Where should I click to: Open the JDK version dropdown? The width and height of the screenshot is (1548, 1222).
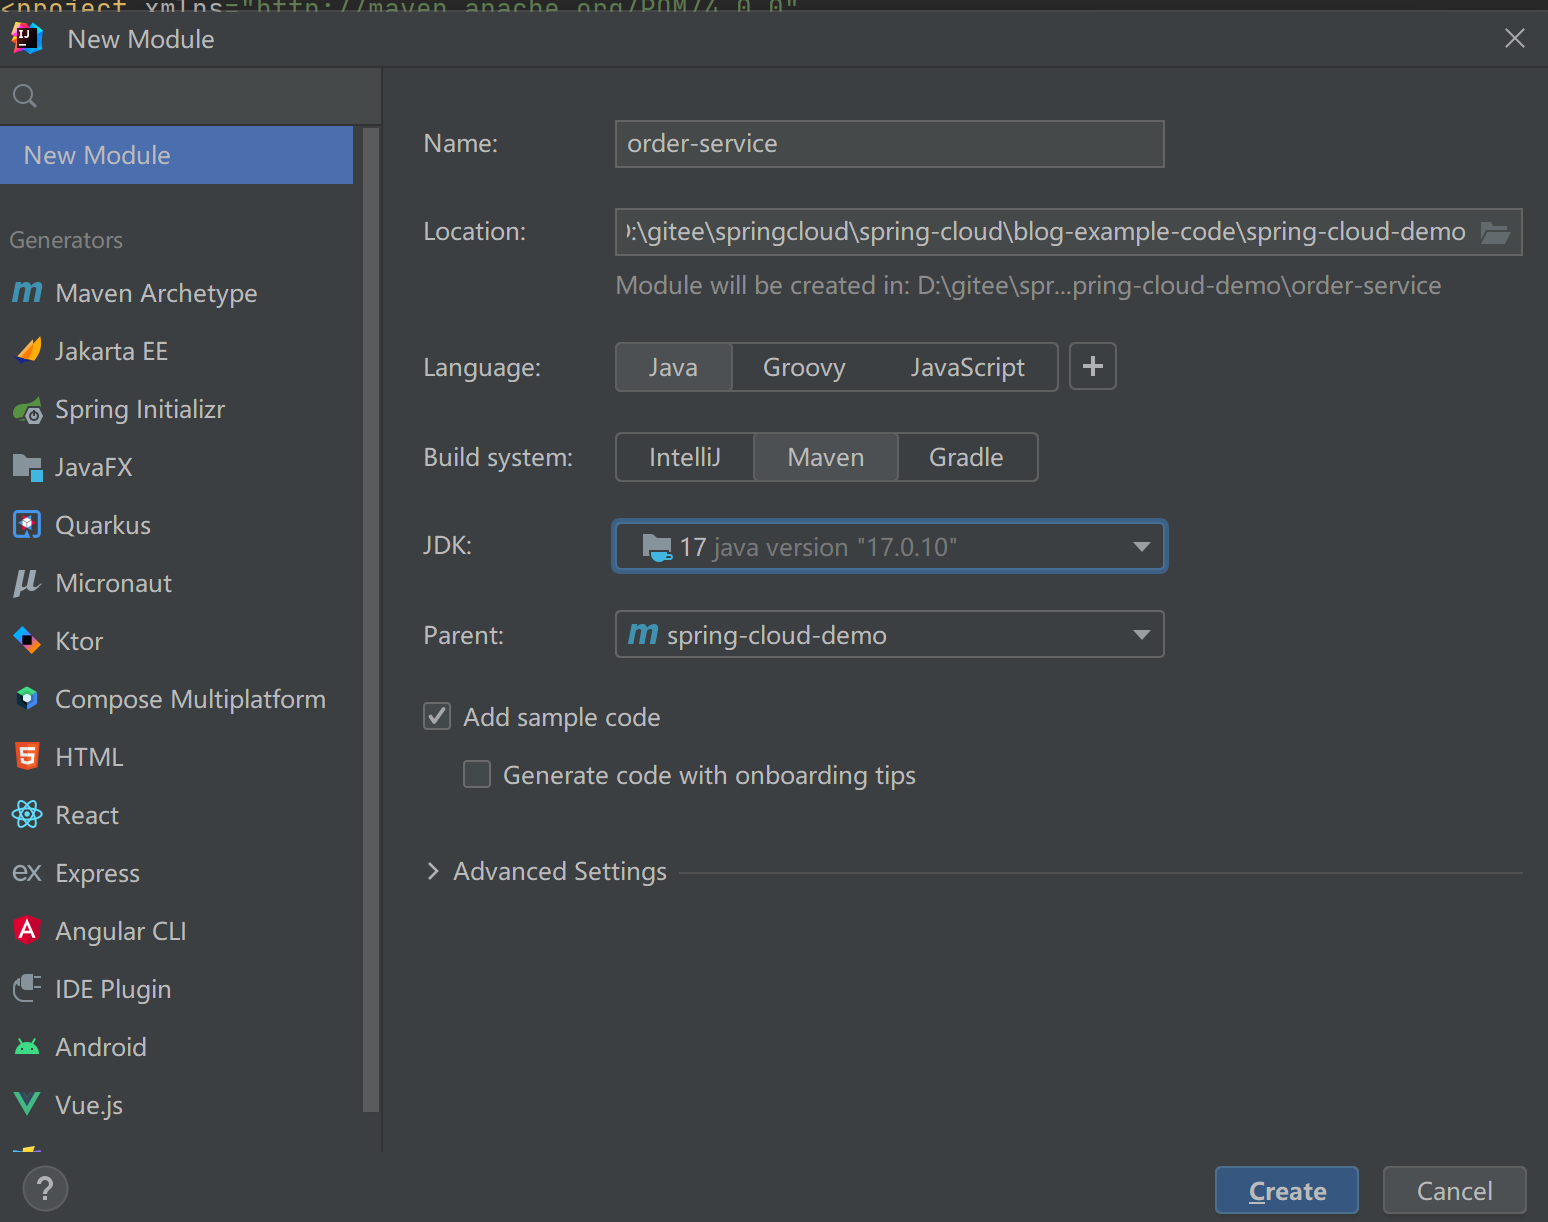[x=890, y=546]
